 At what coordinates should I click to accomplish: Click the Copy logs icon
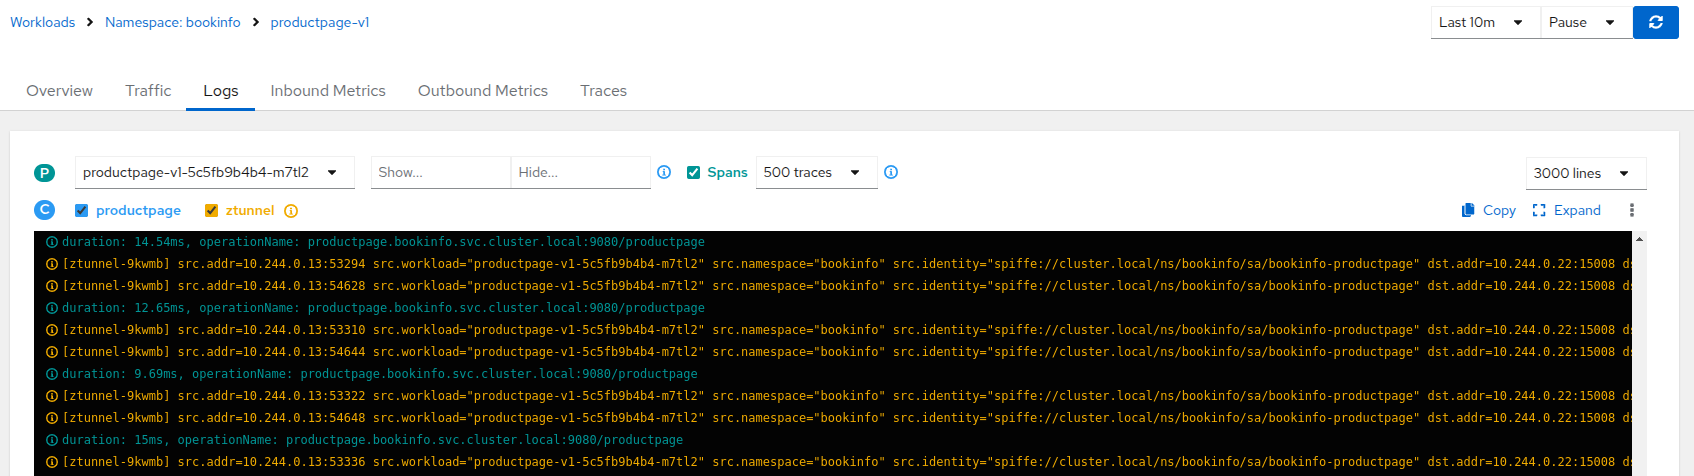pos(1468,210)
